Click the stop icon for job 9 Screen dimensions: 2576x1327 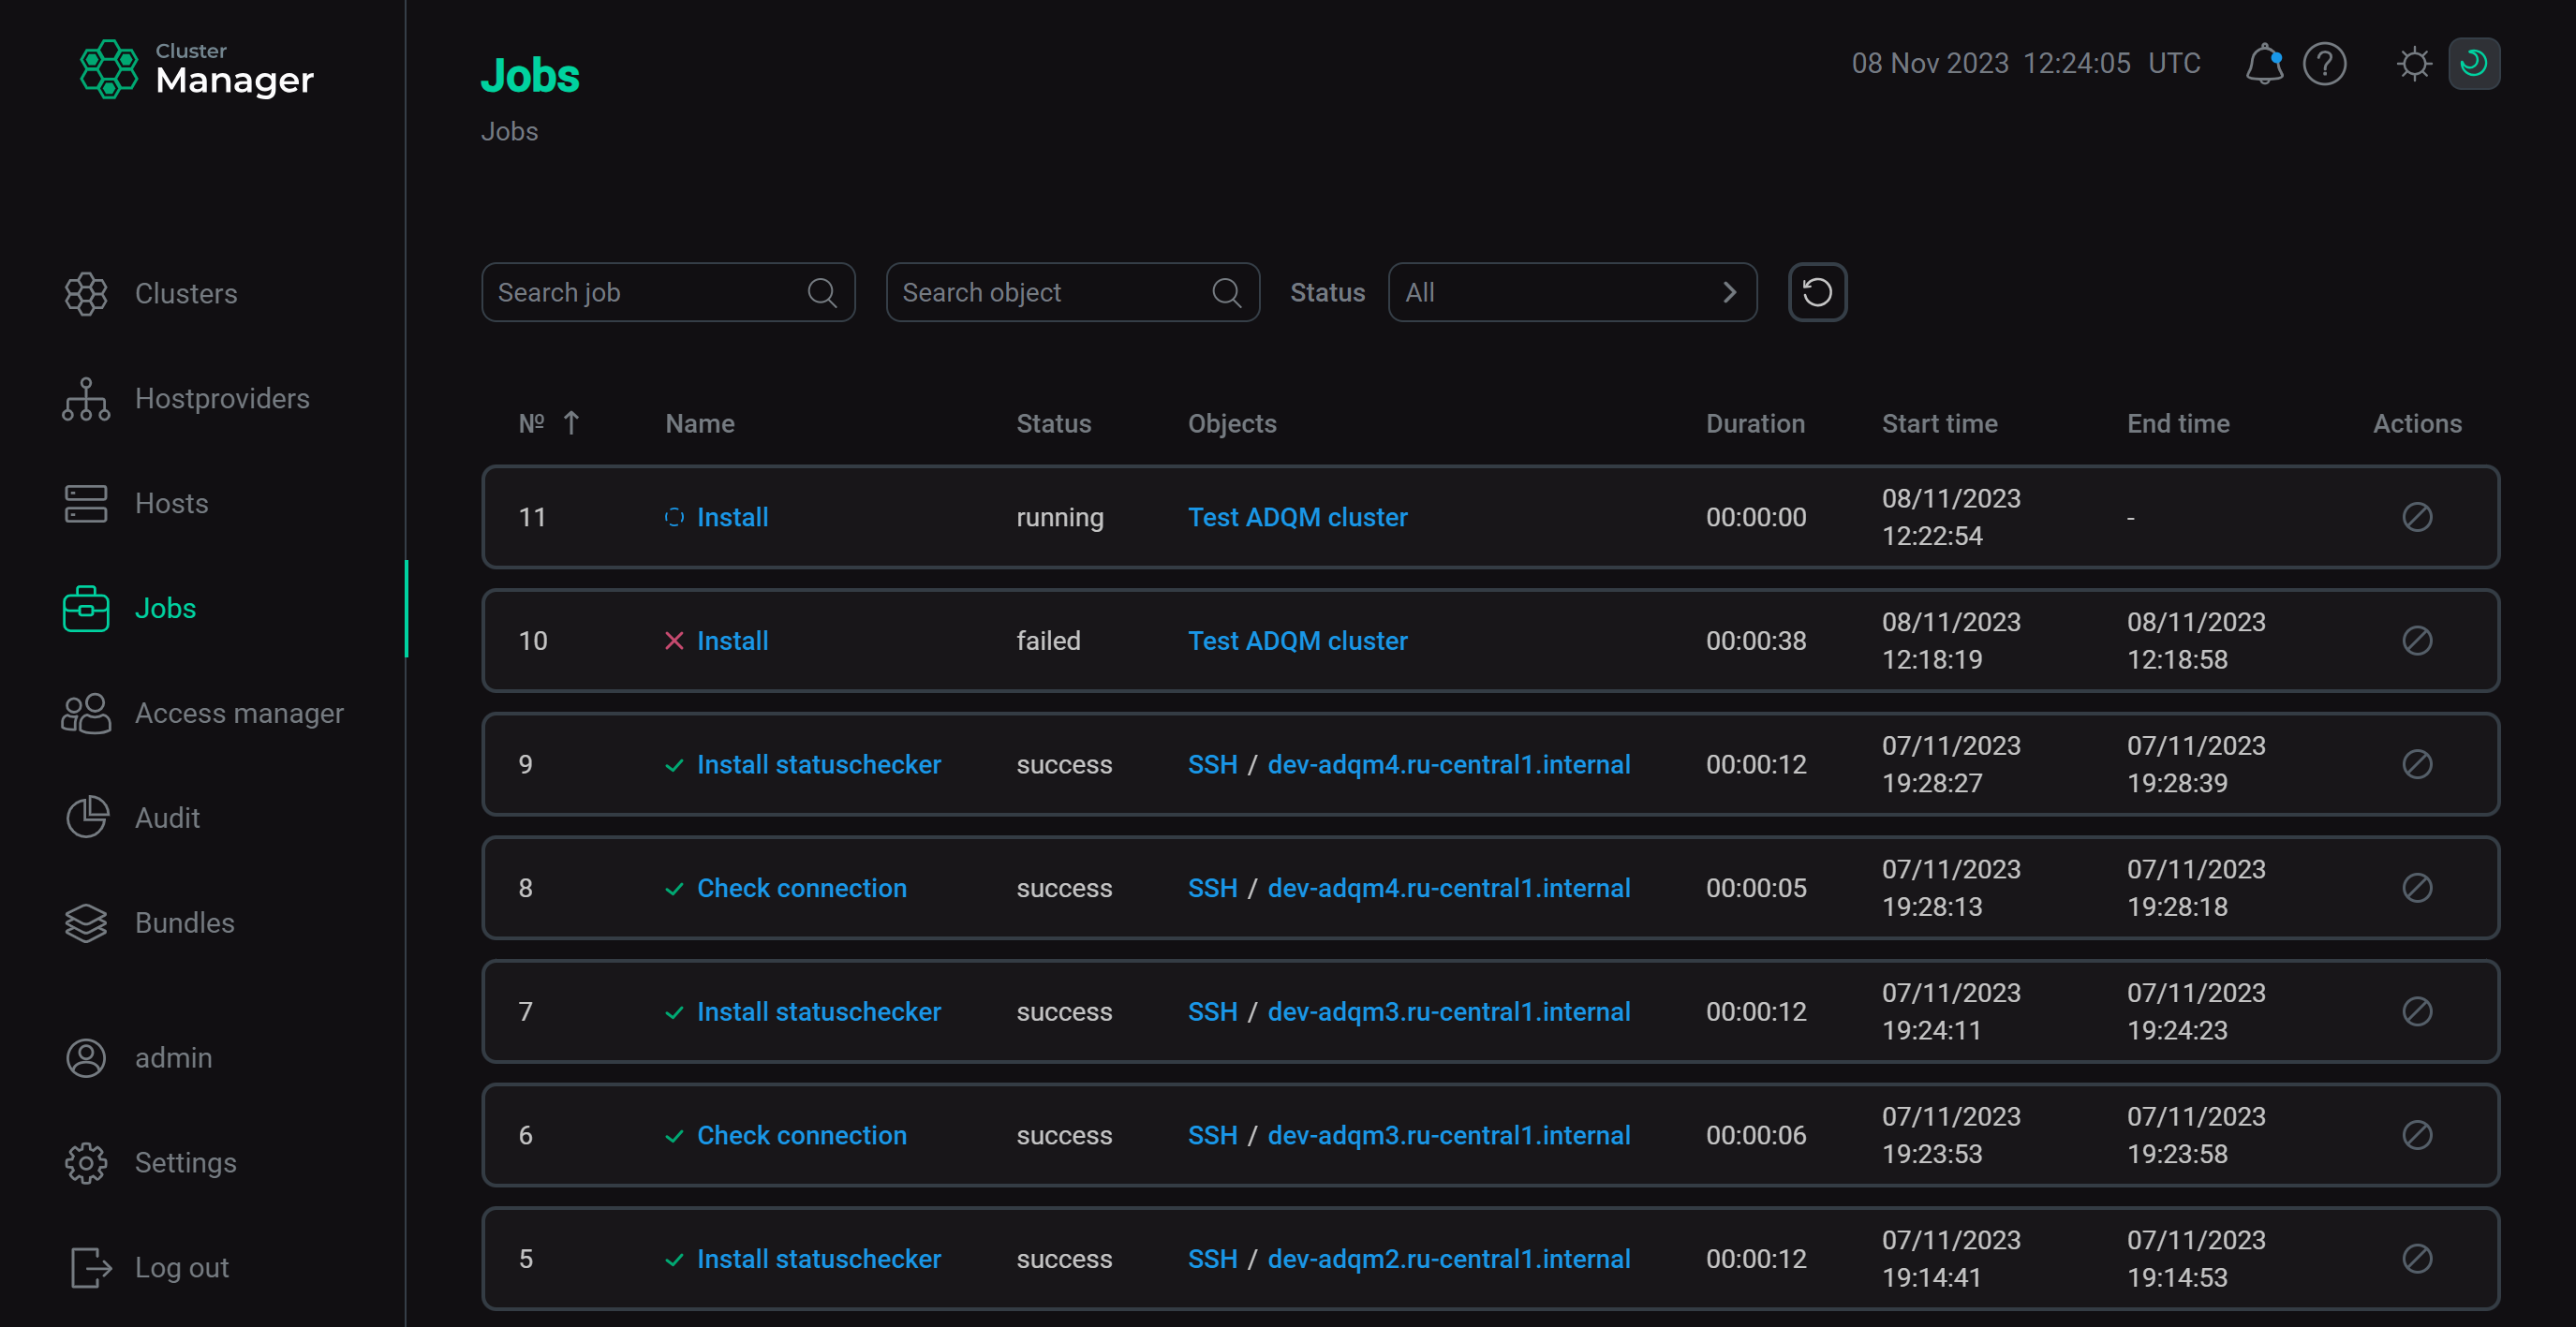[x=2417, y=764]
